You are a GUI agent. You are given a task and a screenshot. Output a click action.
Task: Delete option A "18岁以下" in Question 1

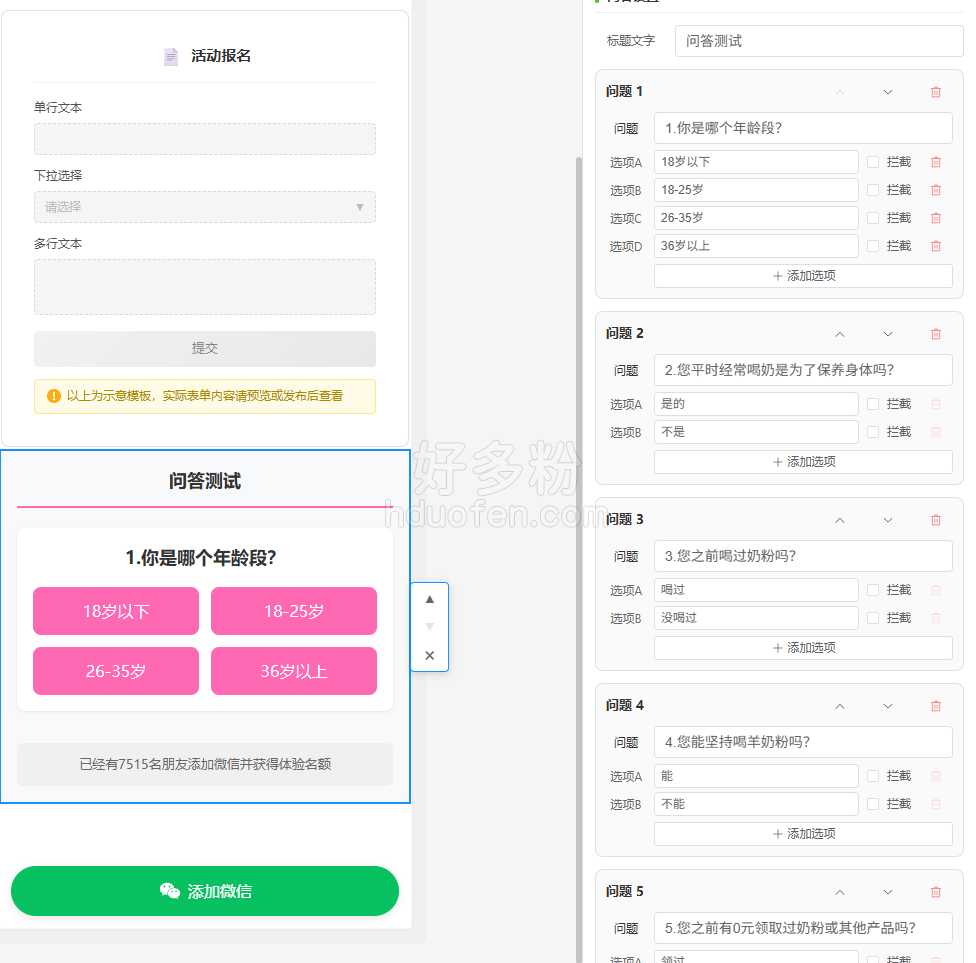click(x=936, y=162)
